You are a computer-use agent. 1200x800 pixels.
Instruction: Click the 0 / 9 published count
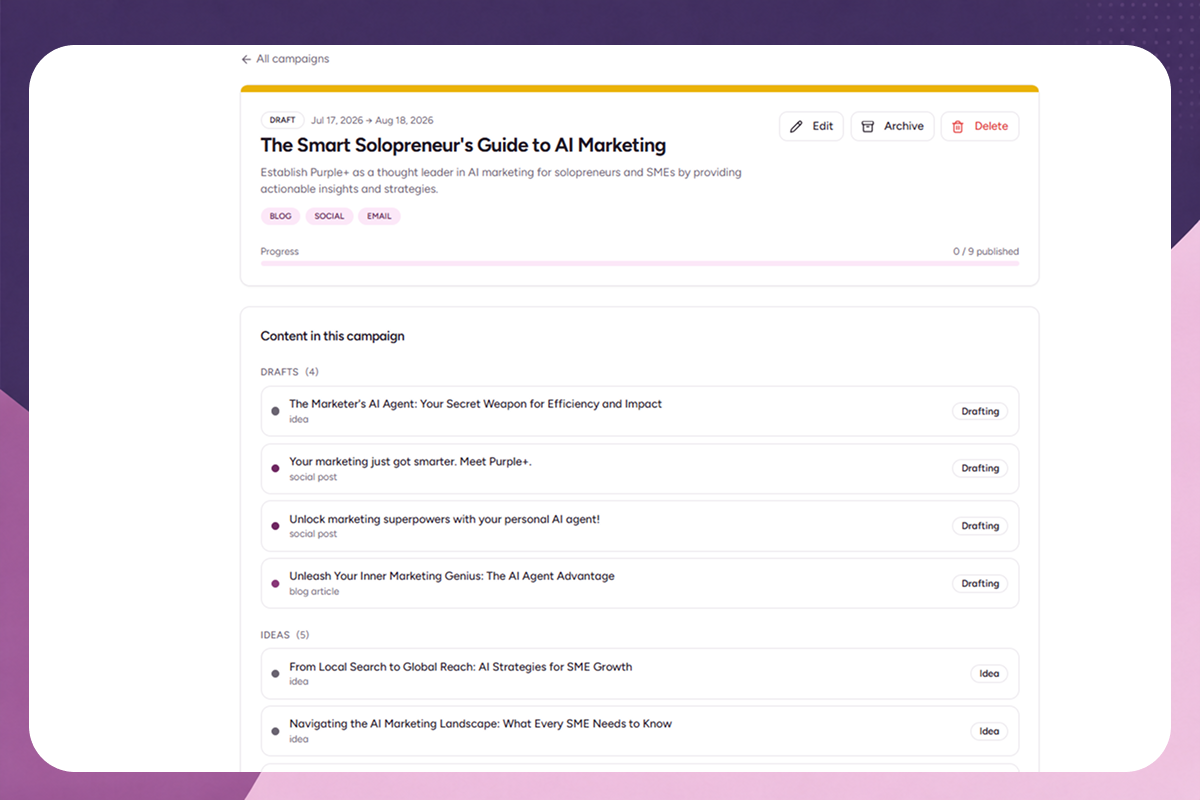[986, 252]
